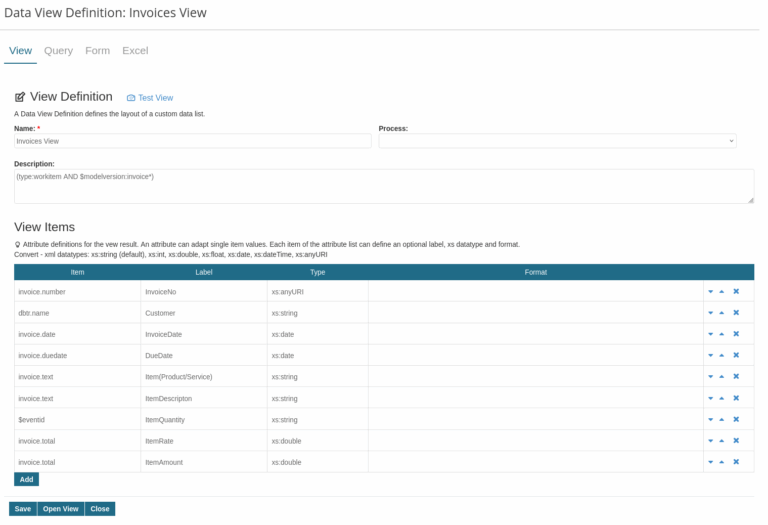Edit the ItemDescripton label field

[204, 399]
